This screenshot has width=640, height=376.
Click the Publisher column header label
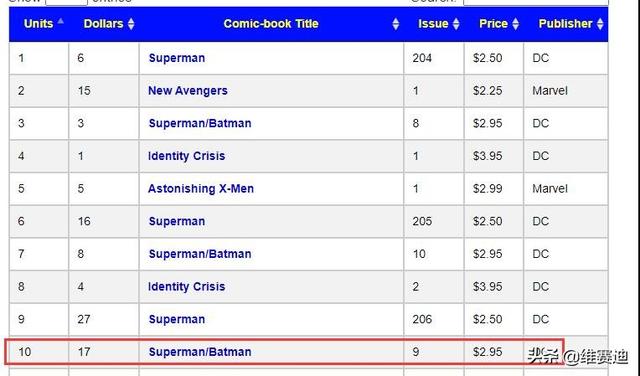(x=565, y=24)
